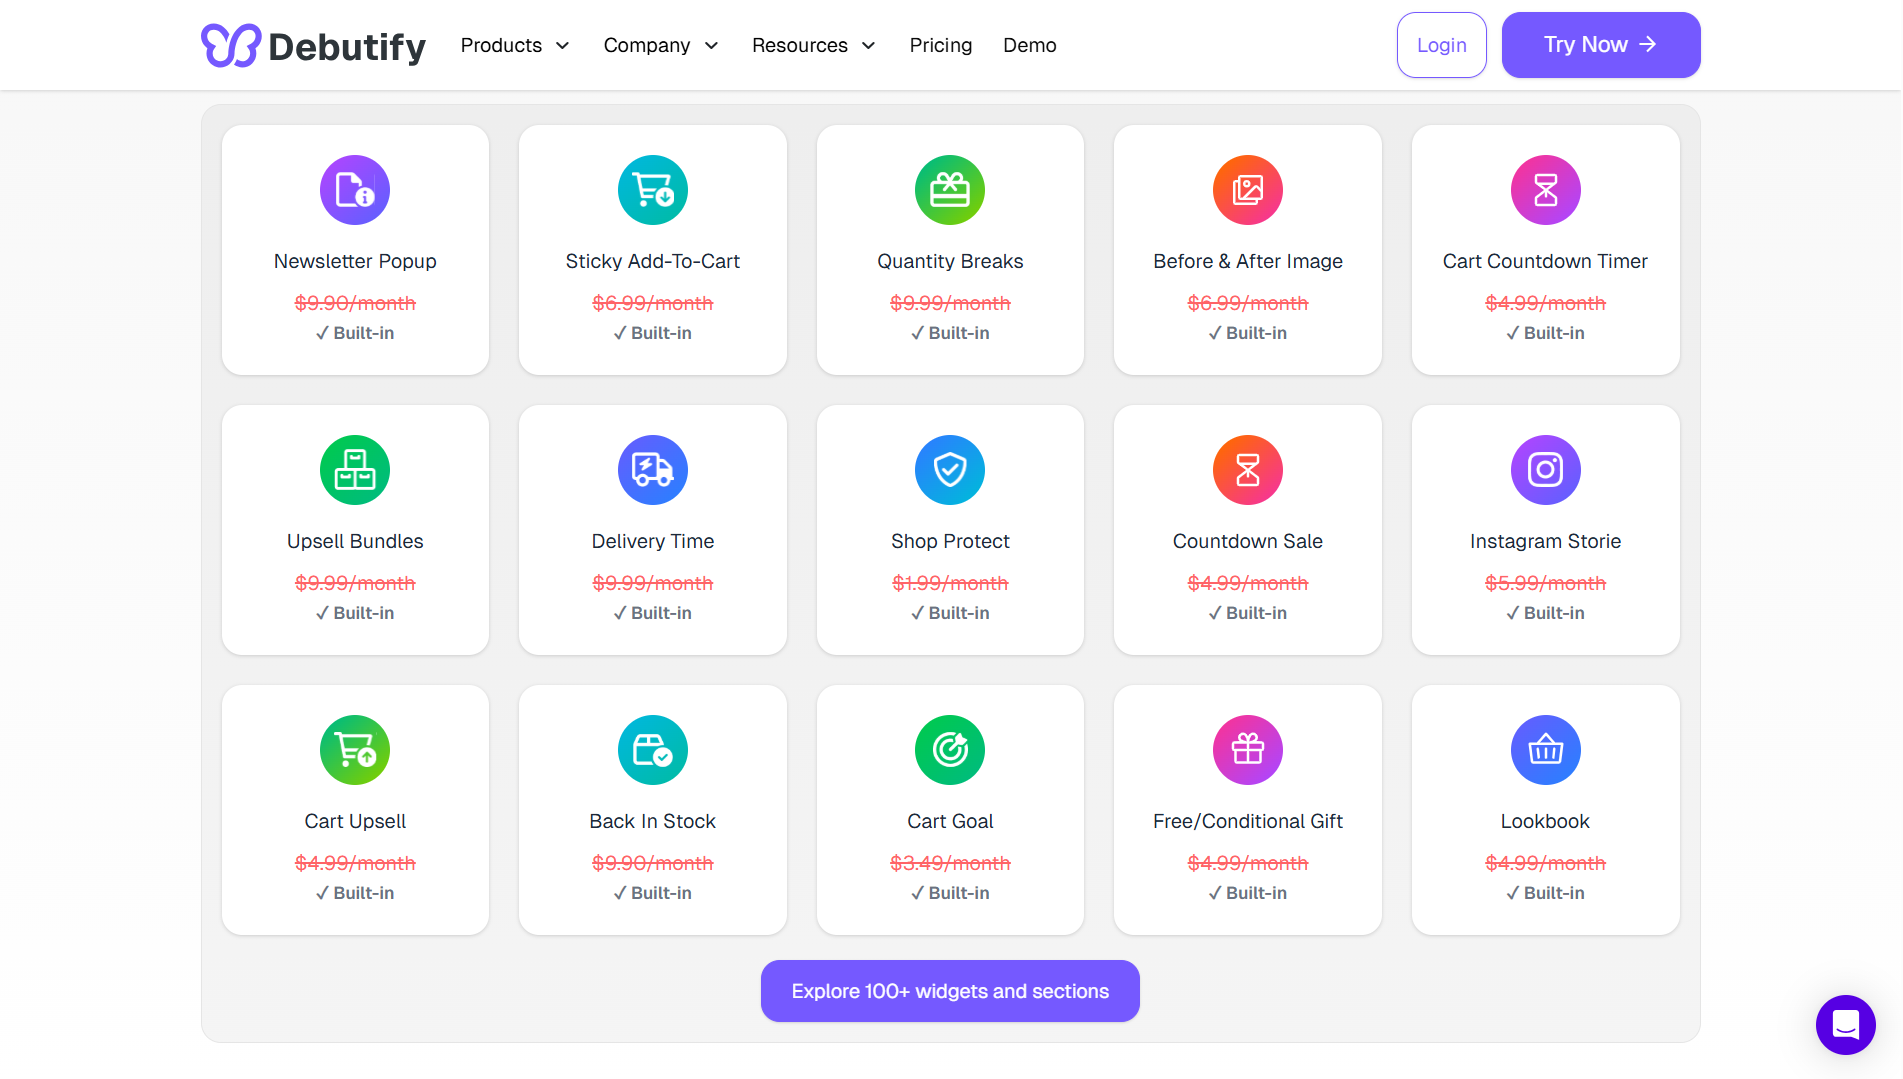Viewport: 1903px width, 1079px height.
Task: Open the Shop Protect shield icon
Action: coord(950,470)
